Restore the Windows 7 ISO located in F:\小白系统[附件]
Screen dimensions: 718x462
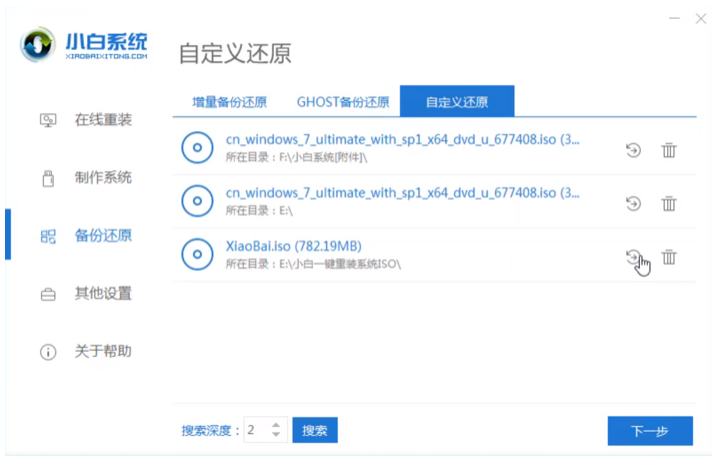(x=633, y=150)
